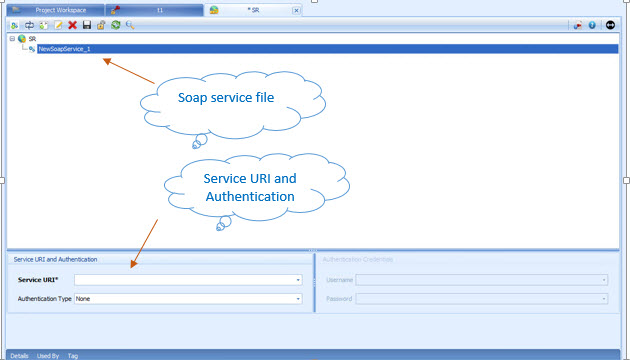Click the NewSoapService_1 row icon
This screenshot has height=360, width=630.
32,49
